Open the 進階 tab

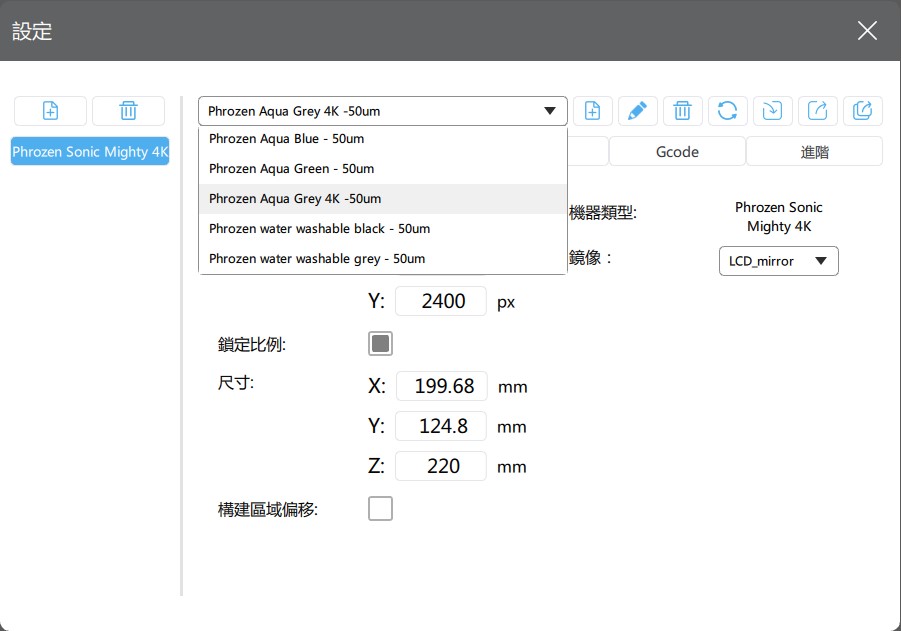coord(814,152)
